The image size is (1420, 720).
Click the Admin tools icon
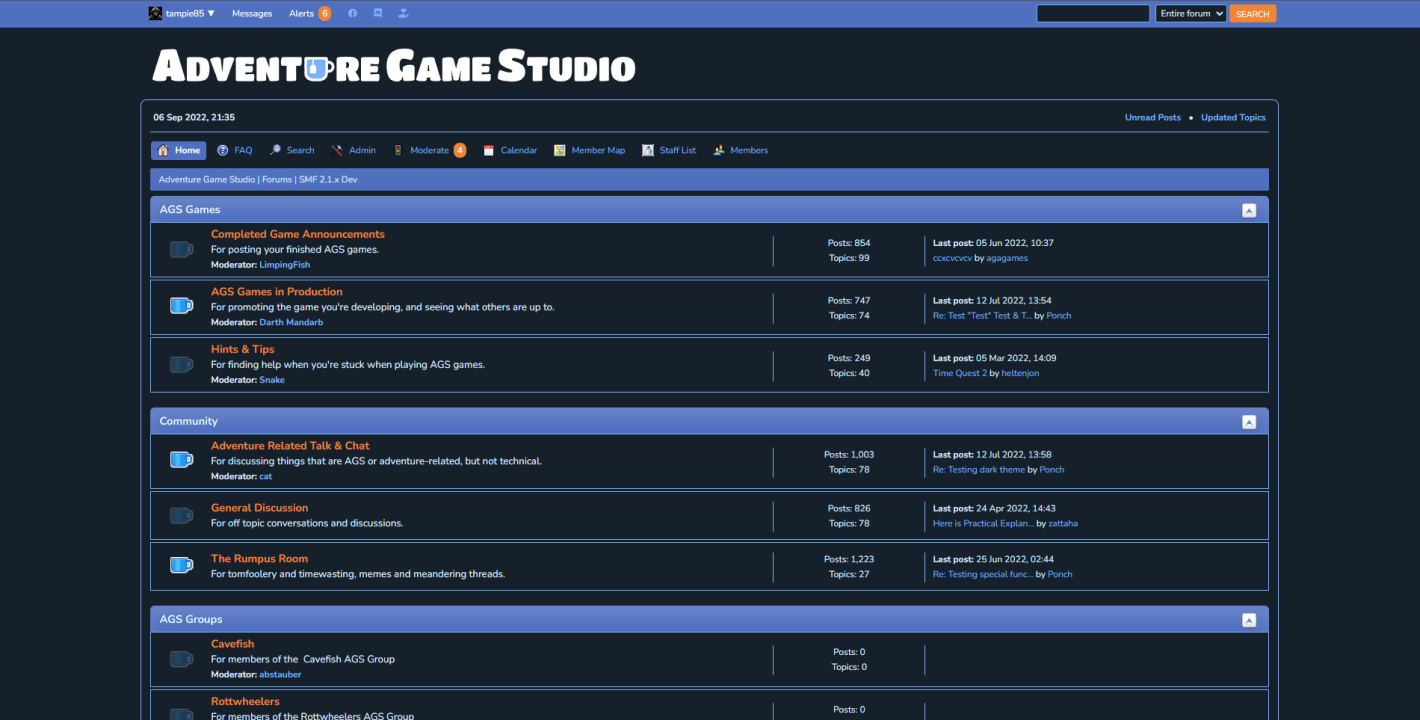[337, 150]
